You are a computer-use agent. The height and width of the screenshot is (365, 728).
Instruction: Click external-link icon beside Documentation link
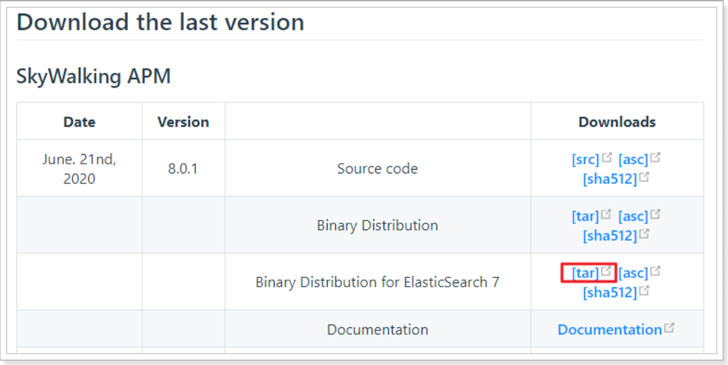point(669,327)
